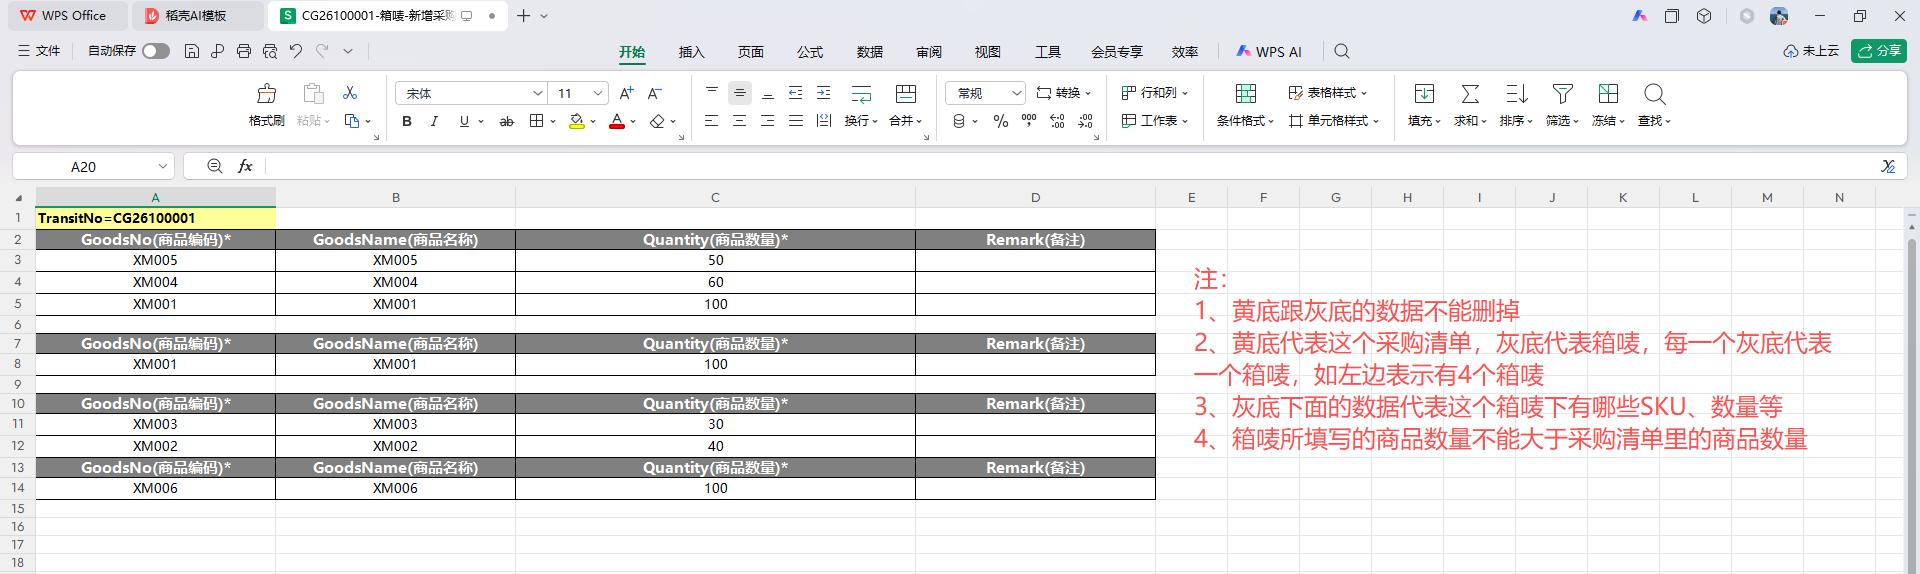Screen dimensions: 1920x574
Task: Switch to the Review (审阅) tab
Action: 929,52
